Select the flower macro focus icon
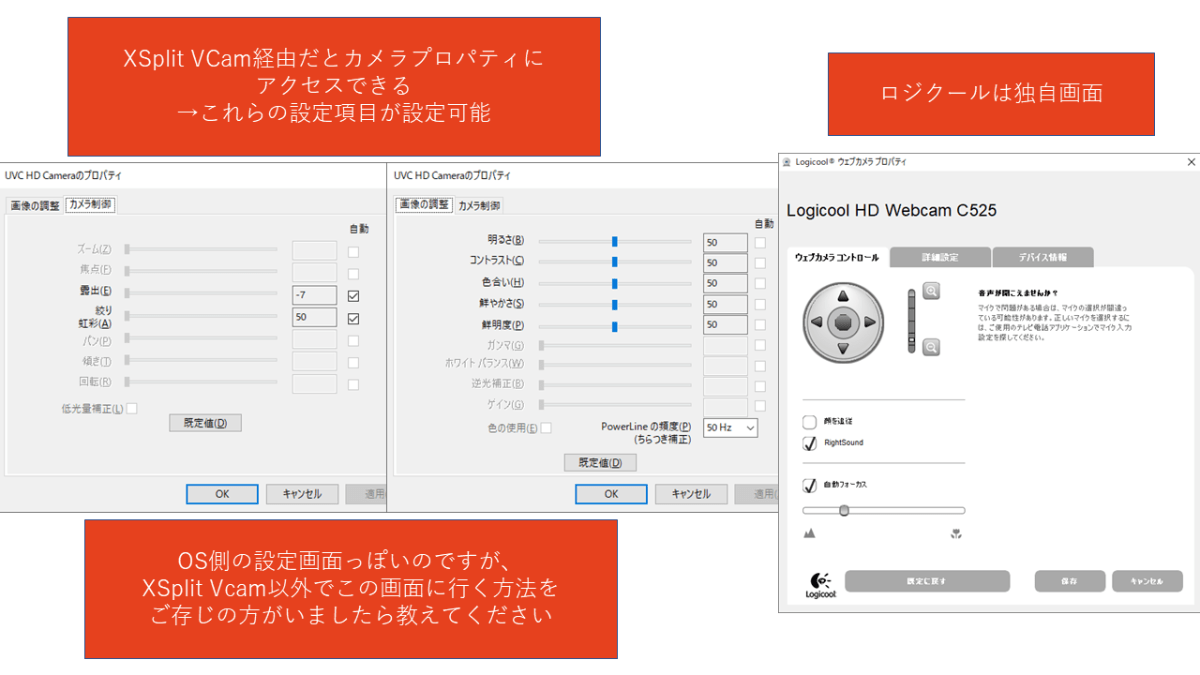This screenshot has height=675, width=1200. (955, 534)
